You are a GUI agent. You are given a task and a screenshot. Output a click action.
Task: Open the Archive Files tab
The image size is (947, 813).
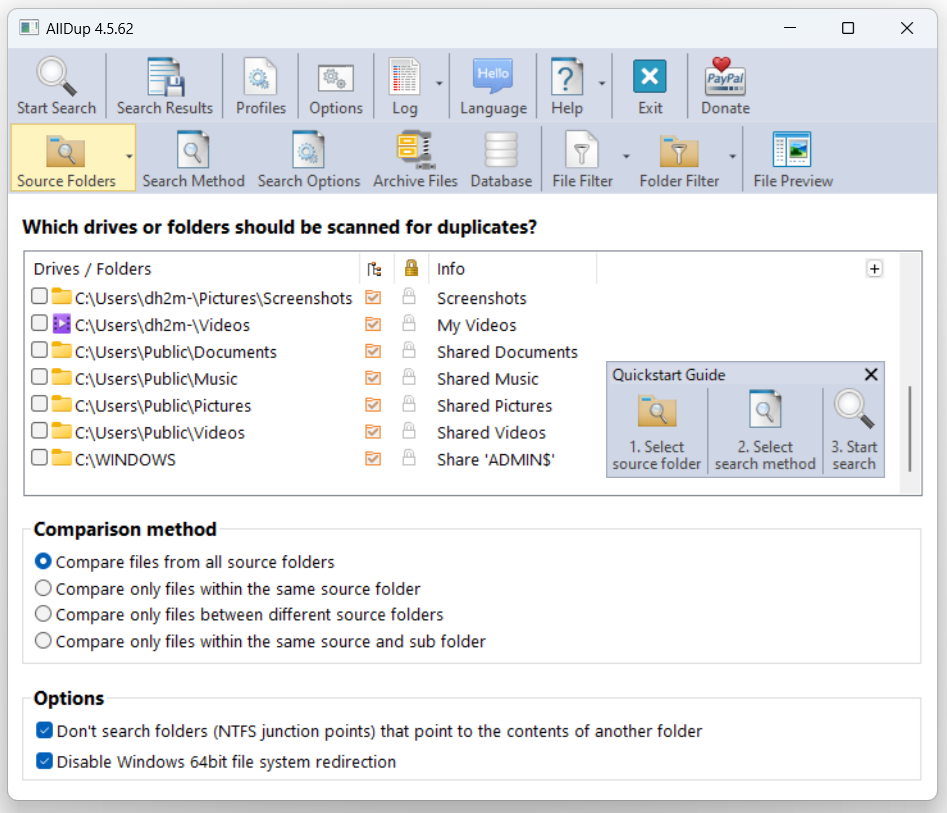415,158
